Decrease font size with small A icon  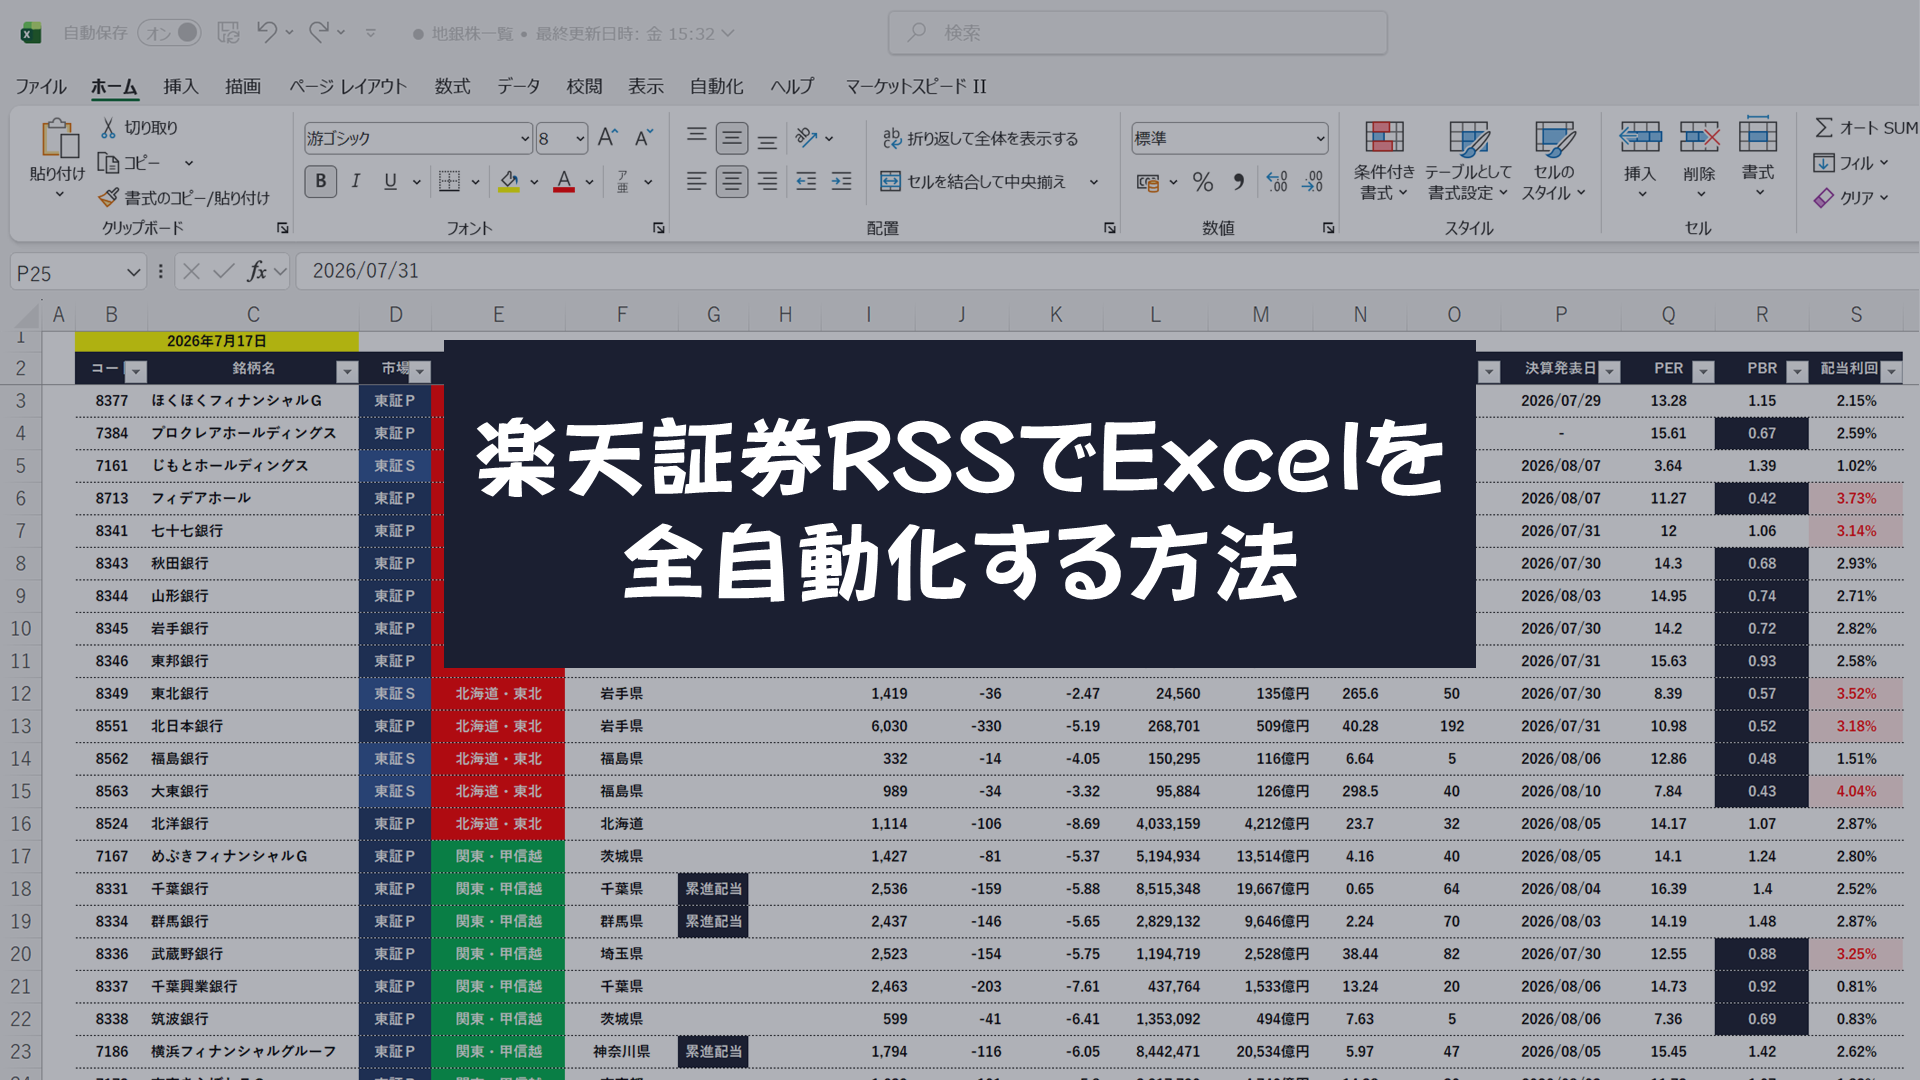coord(644,138)
